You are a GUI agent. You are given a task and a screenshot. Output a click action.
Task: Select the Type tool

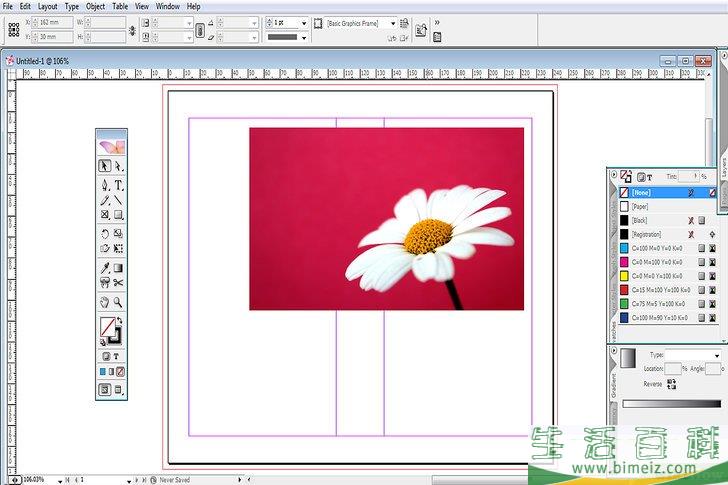pyautogui.click(x=118, y=185)
